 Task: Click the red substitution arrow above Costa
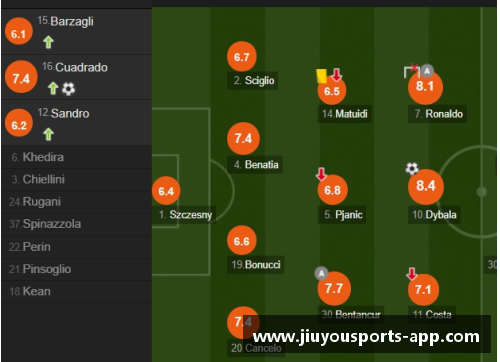click(412, 273)
